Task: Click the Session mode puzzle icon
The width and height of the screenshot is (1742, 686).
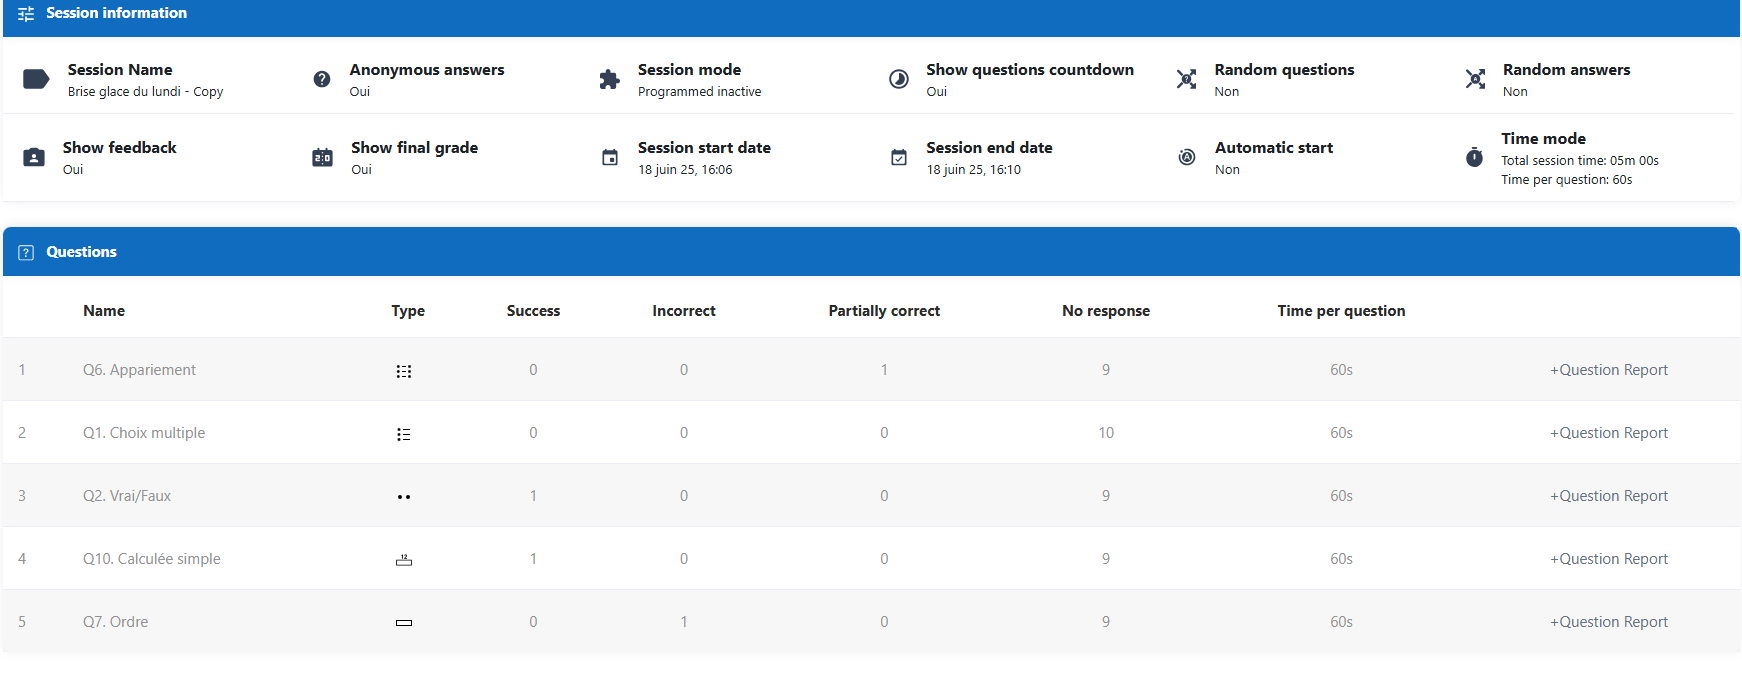Action: (x=609, y=80)
